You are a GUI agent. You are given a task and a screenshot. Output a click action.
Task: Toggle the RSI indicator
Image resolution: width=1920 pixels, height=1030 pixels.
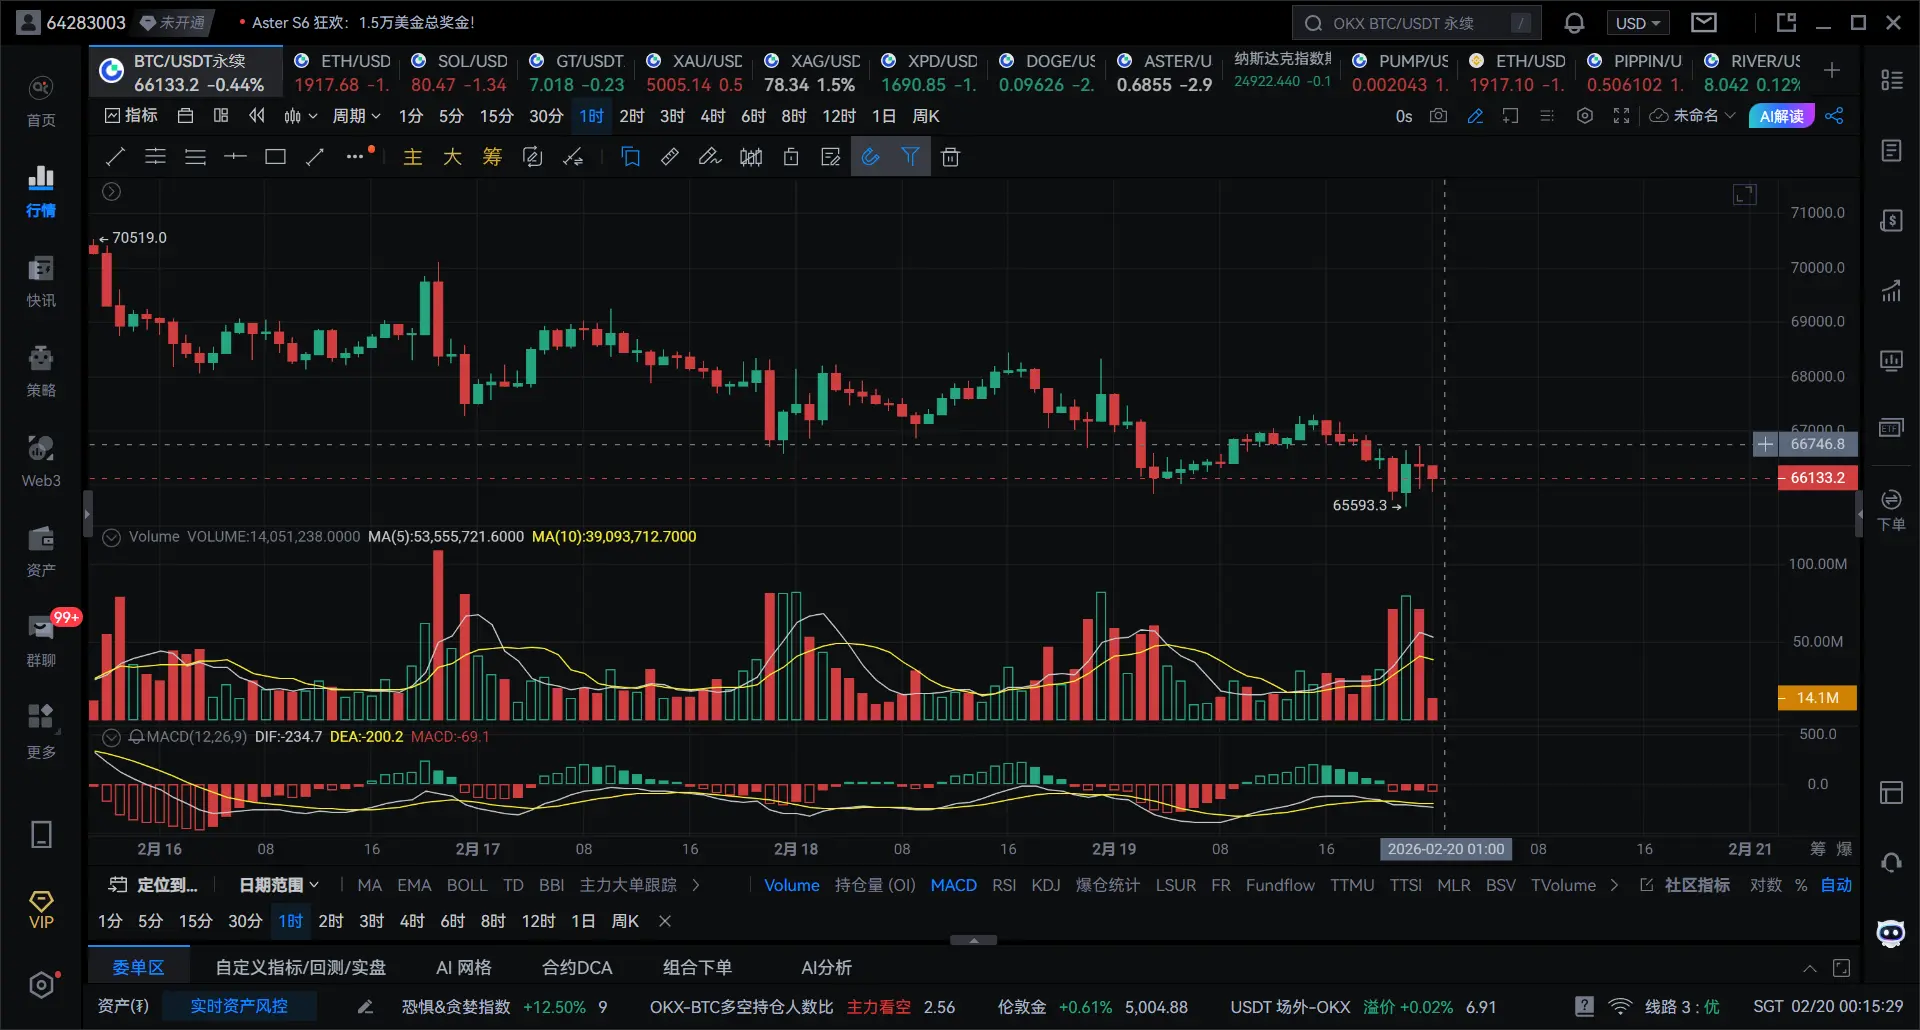[1004, 885]
